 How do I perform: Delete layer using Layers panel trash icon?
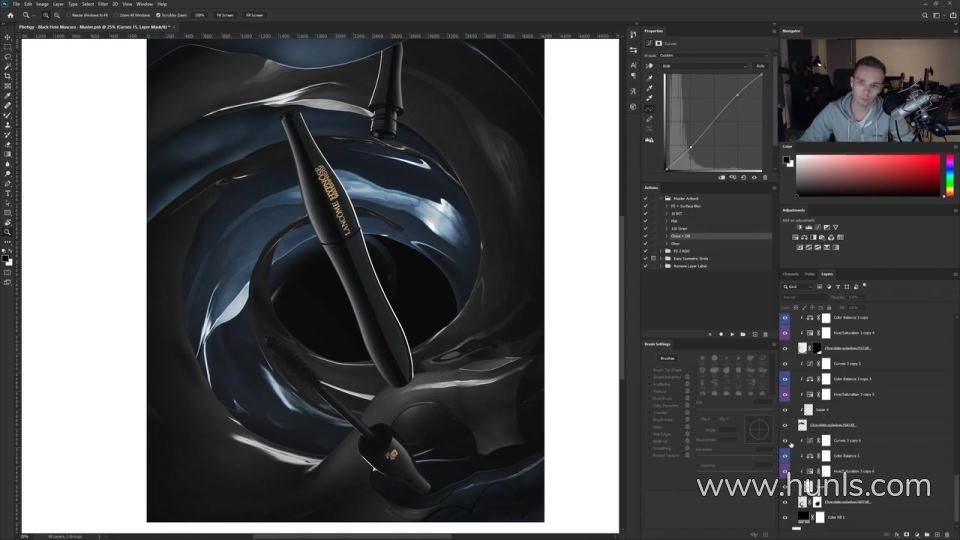(947, 534)
